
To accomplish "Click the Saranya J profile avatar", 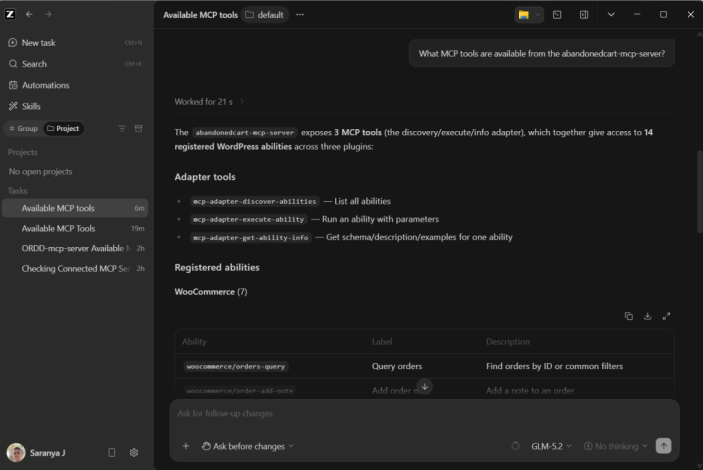I will click(16, 453).
